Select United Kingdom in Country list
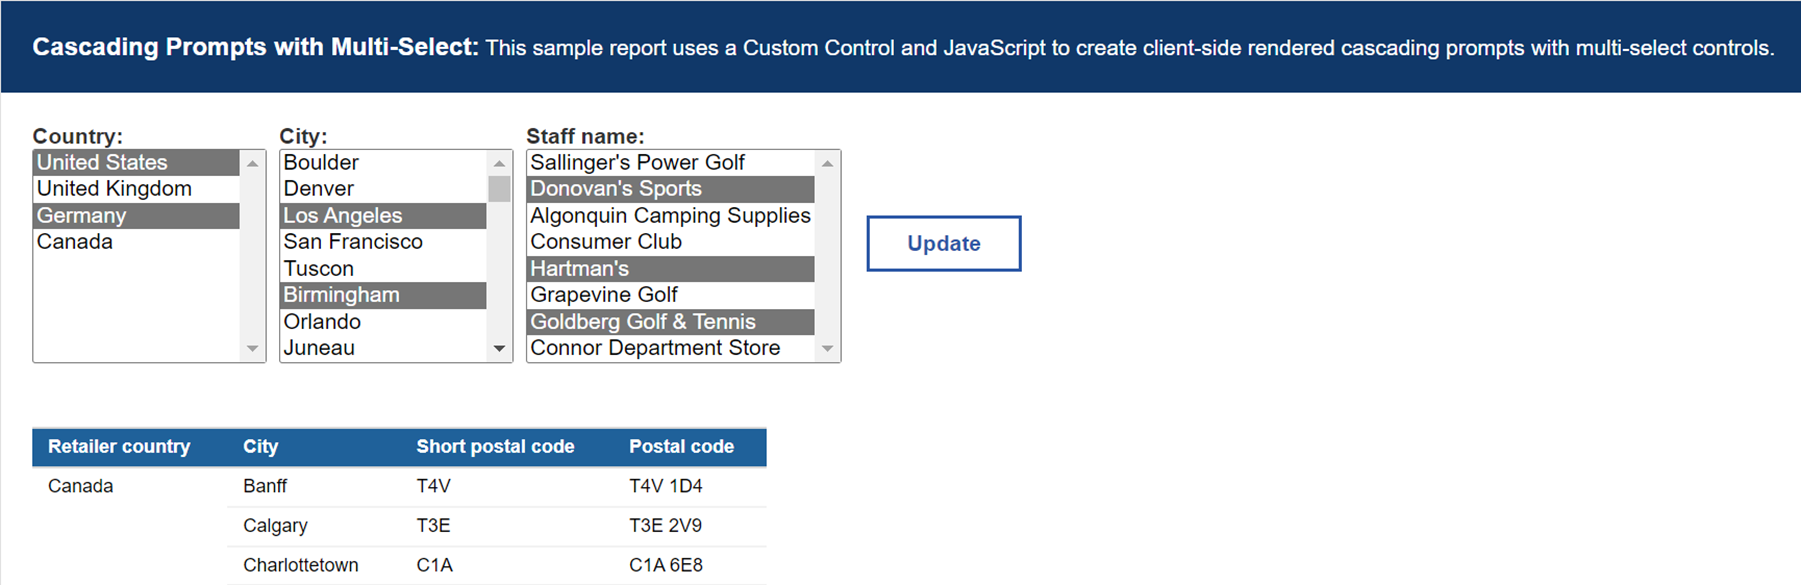This screenshot has height=585, width=1801. pyautogui.click(x=114, y=189)
